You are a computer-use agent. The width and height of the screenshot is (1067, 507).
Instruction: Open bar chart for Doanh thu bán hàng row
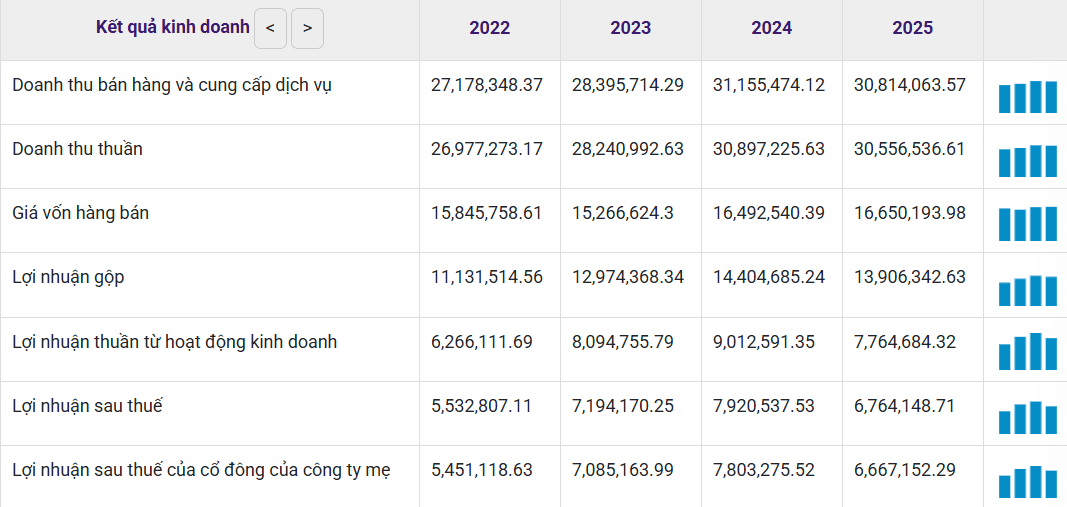coord(1028,97)
